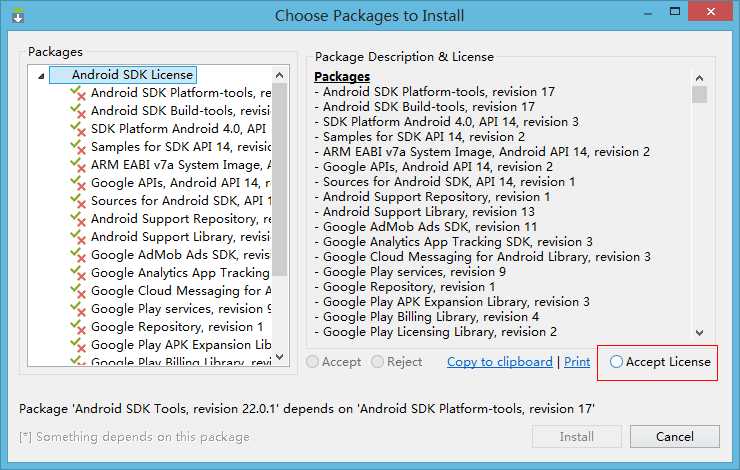
Task: Click license description scroll down arrow
Action: [699, 333]
